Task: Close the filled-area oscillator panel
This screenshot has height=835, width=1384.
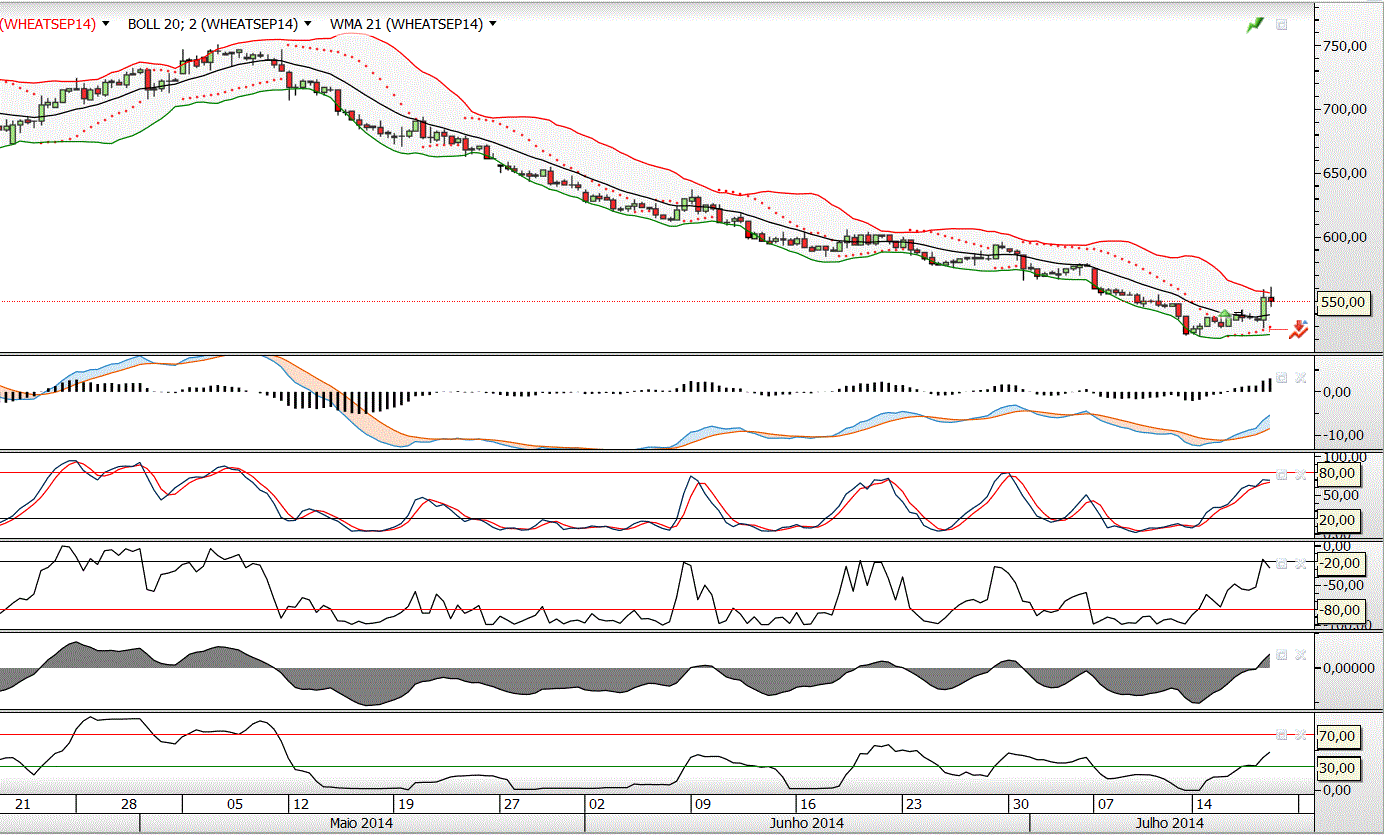Action: (1301, 655)
